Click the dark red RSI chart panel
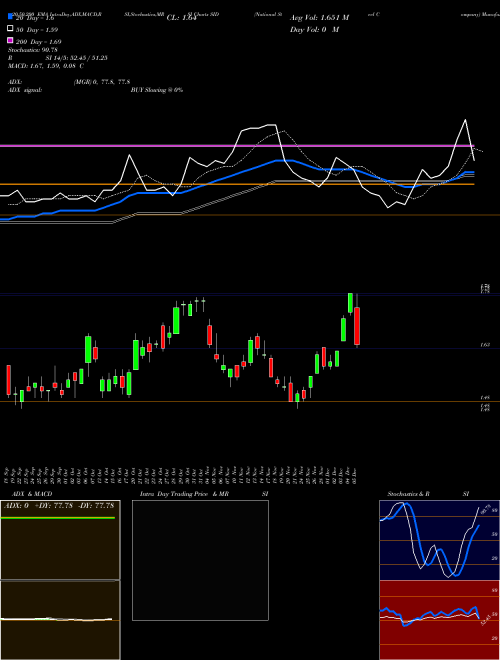 [x=439, y=620]
